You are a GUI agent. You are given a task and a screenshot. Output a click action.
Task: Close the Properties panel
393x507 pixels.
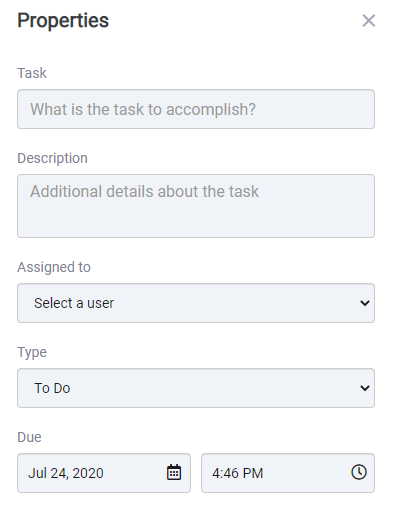pos(368,21)
